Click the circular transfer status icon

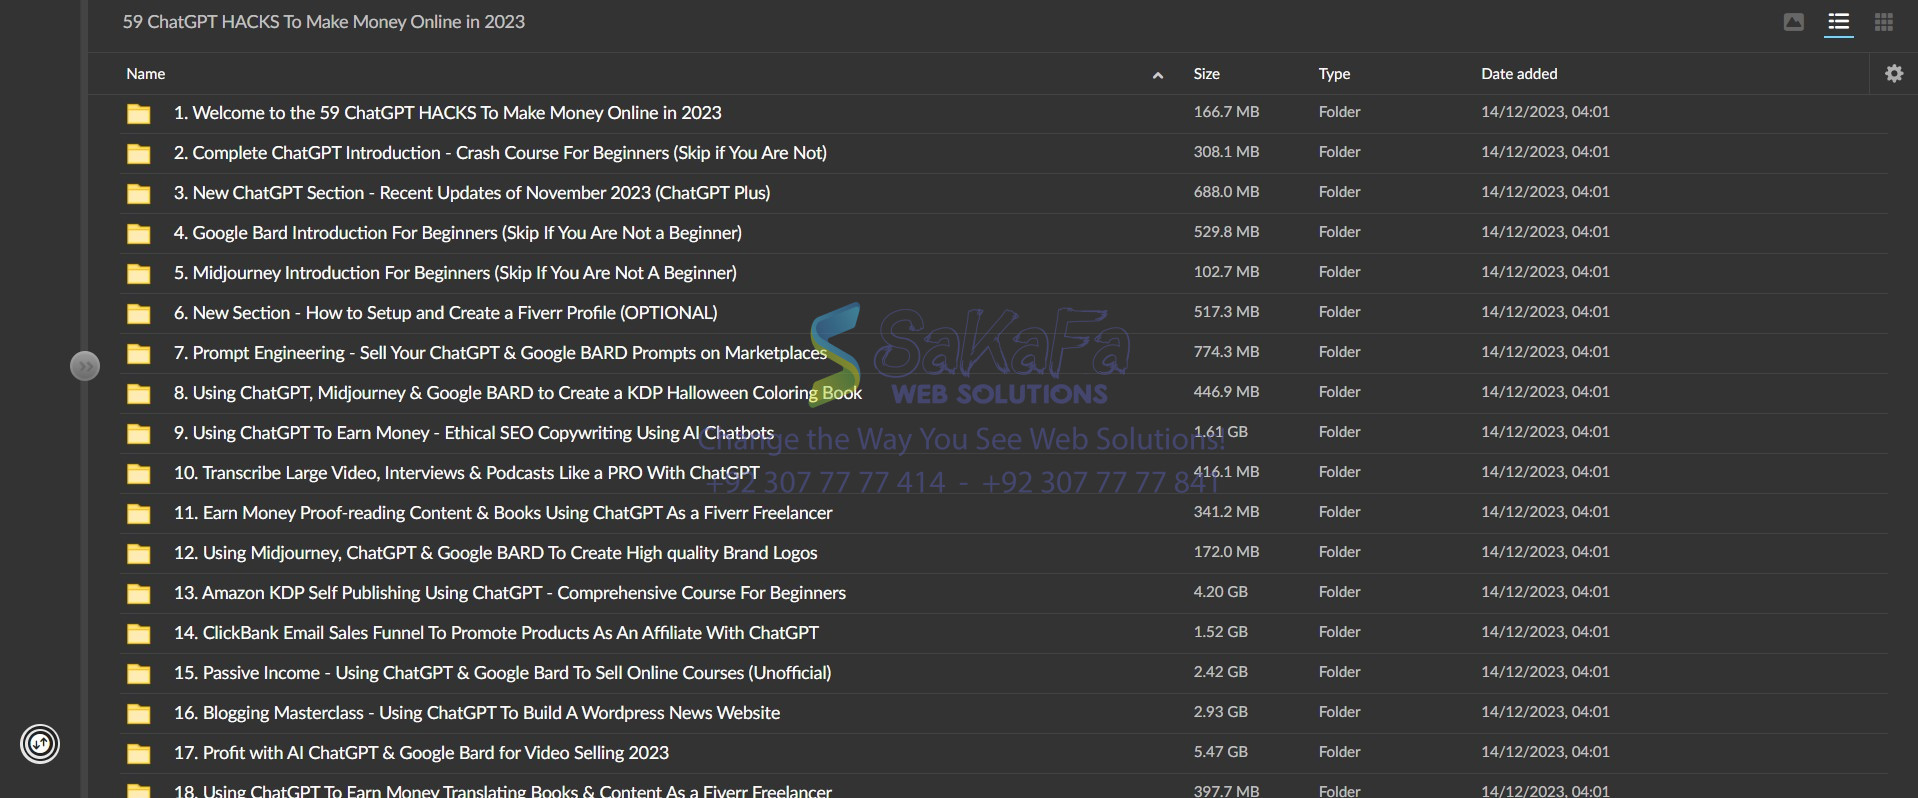pos(40,744)
